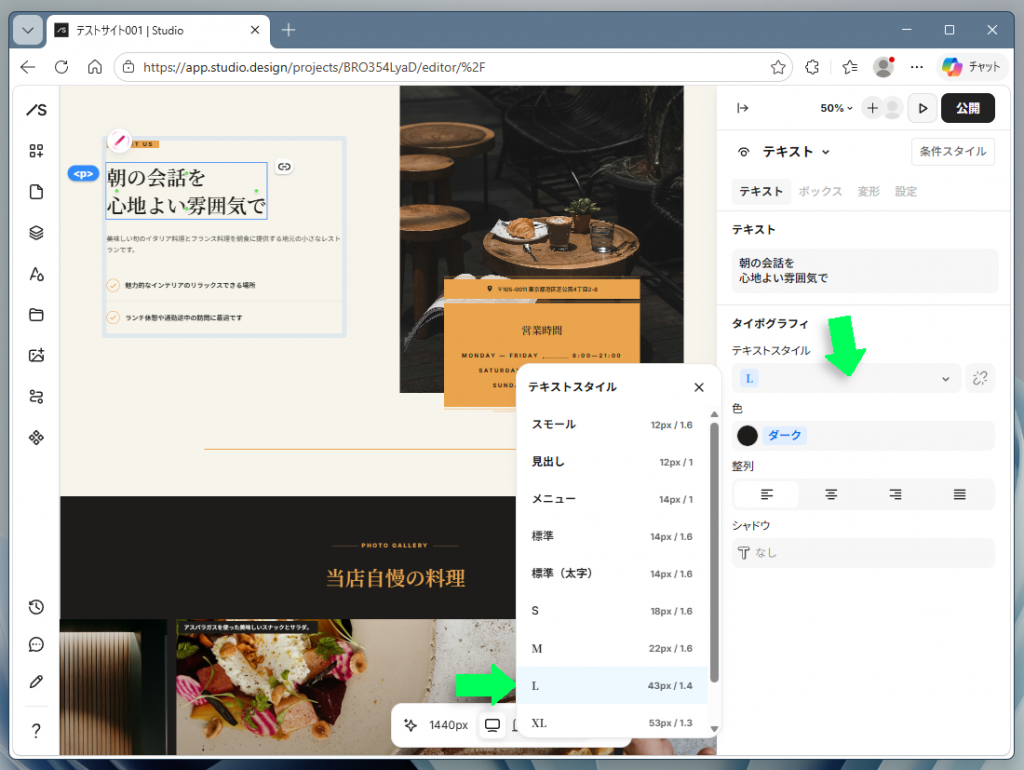
Task: Open the version History icon
Action: pyautogui.click(x=37, y=607)
